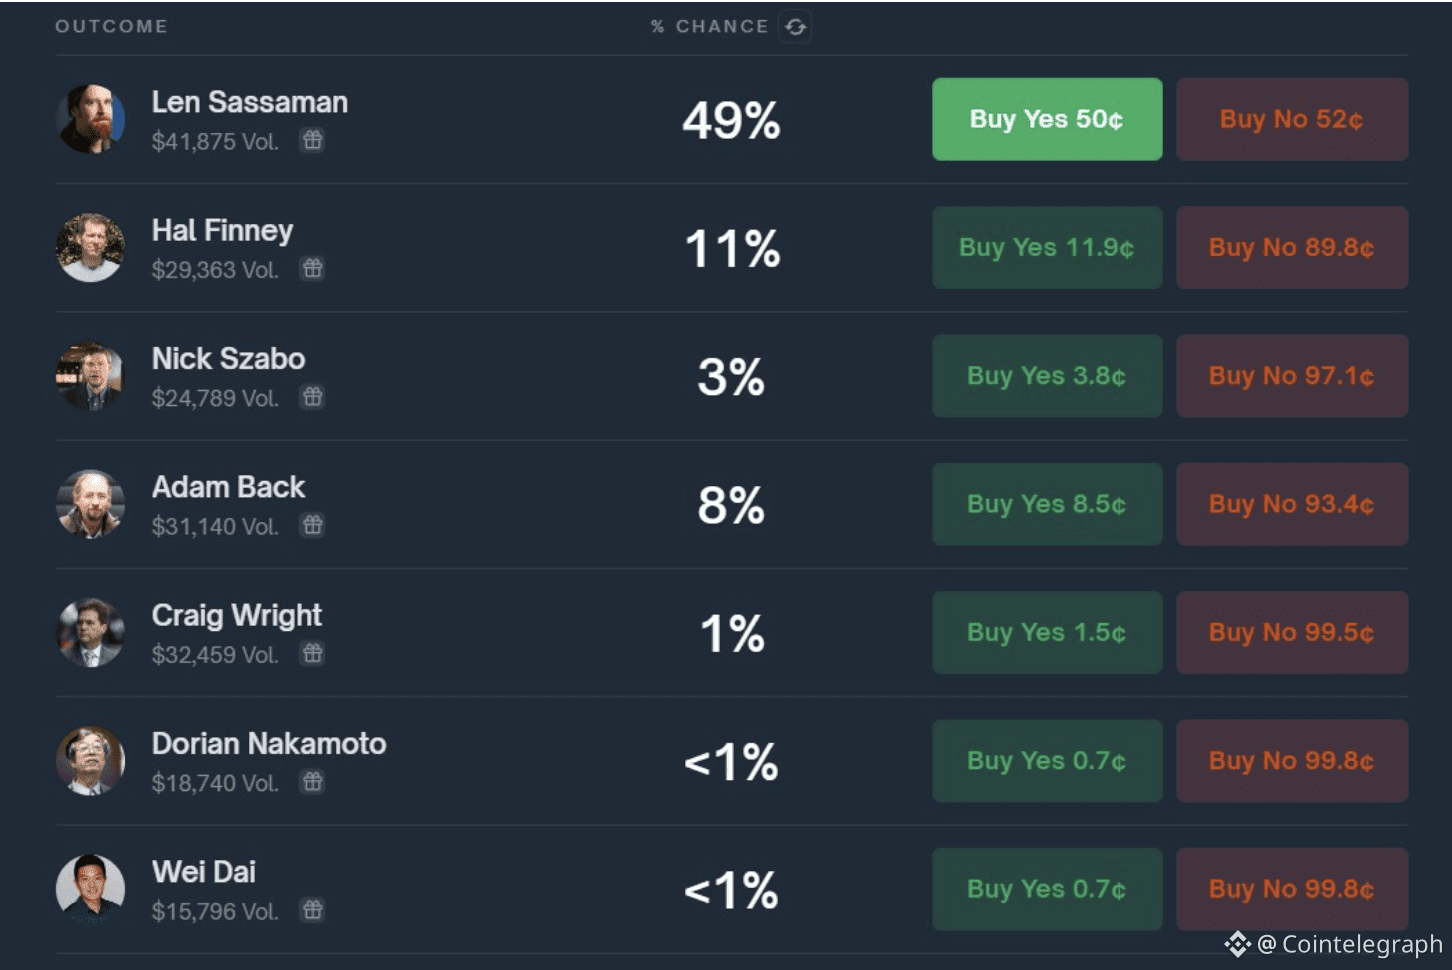Click the Outcome column header
The image size is (1452, 970).
tap(111, 27)
